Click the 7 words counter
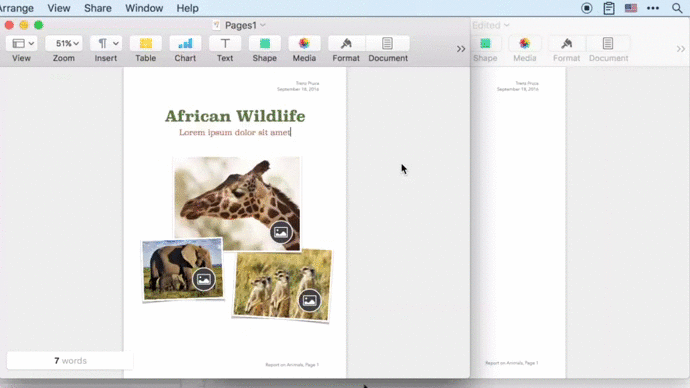 click(x=70, y=361)
